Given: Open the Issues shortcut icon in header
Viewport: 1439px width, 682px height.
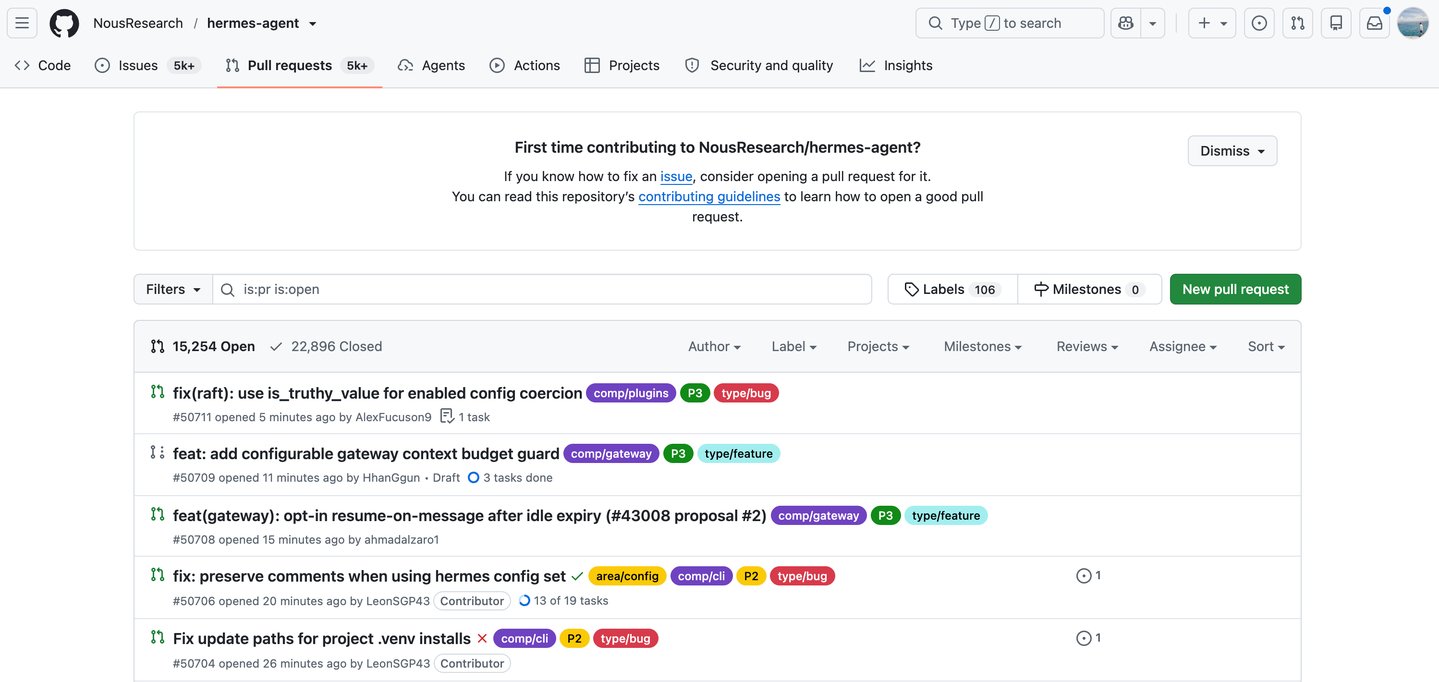Looking at the screenshot, I should (1259, 23).
